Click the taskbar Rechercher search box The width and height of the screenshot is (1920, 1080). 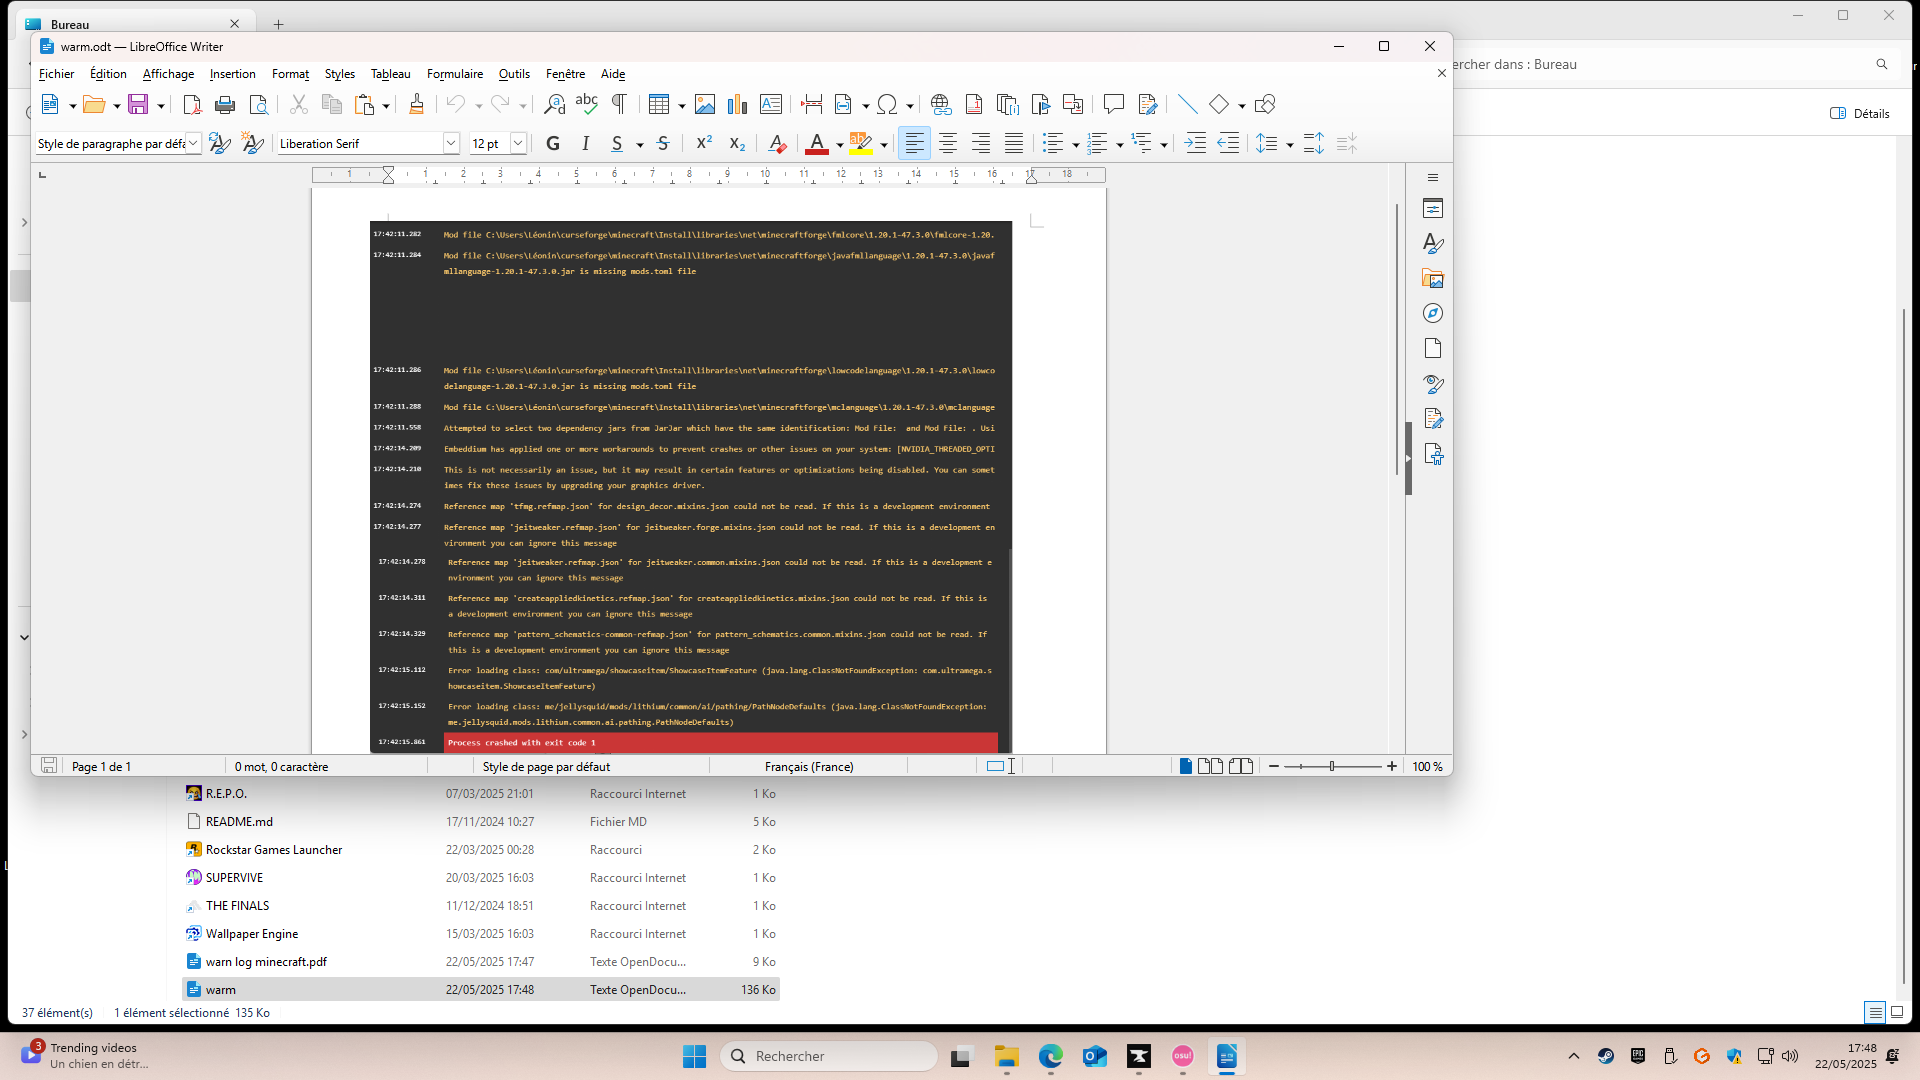[829, 1056]
